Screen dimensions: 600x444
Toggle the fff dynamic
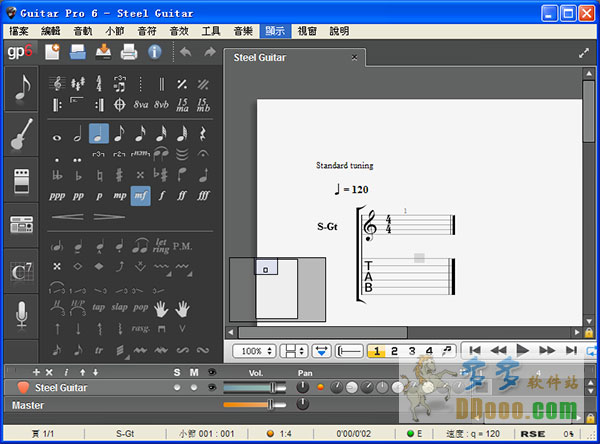pyautogui.click(x=203, y=196)
